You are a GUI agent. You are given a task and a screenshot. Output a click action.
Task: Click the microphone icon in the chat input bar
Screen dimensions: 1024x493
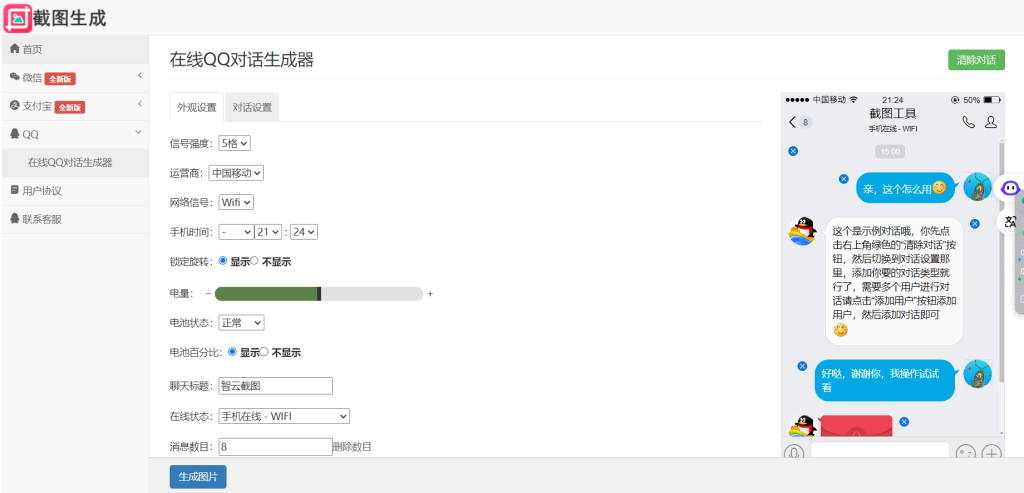point(793,453)
